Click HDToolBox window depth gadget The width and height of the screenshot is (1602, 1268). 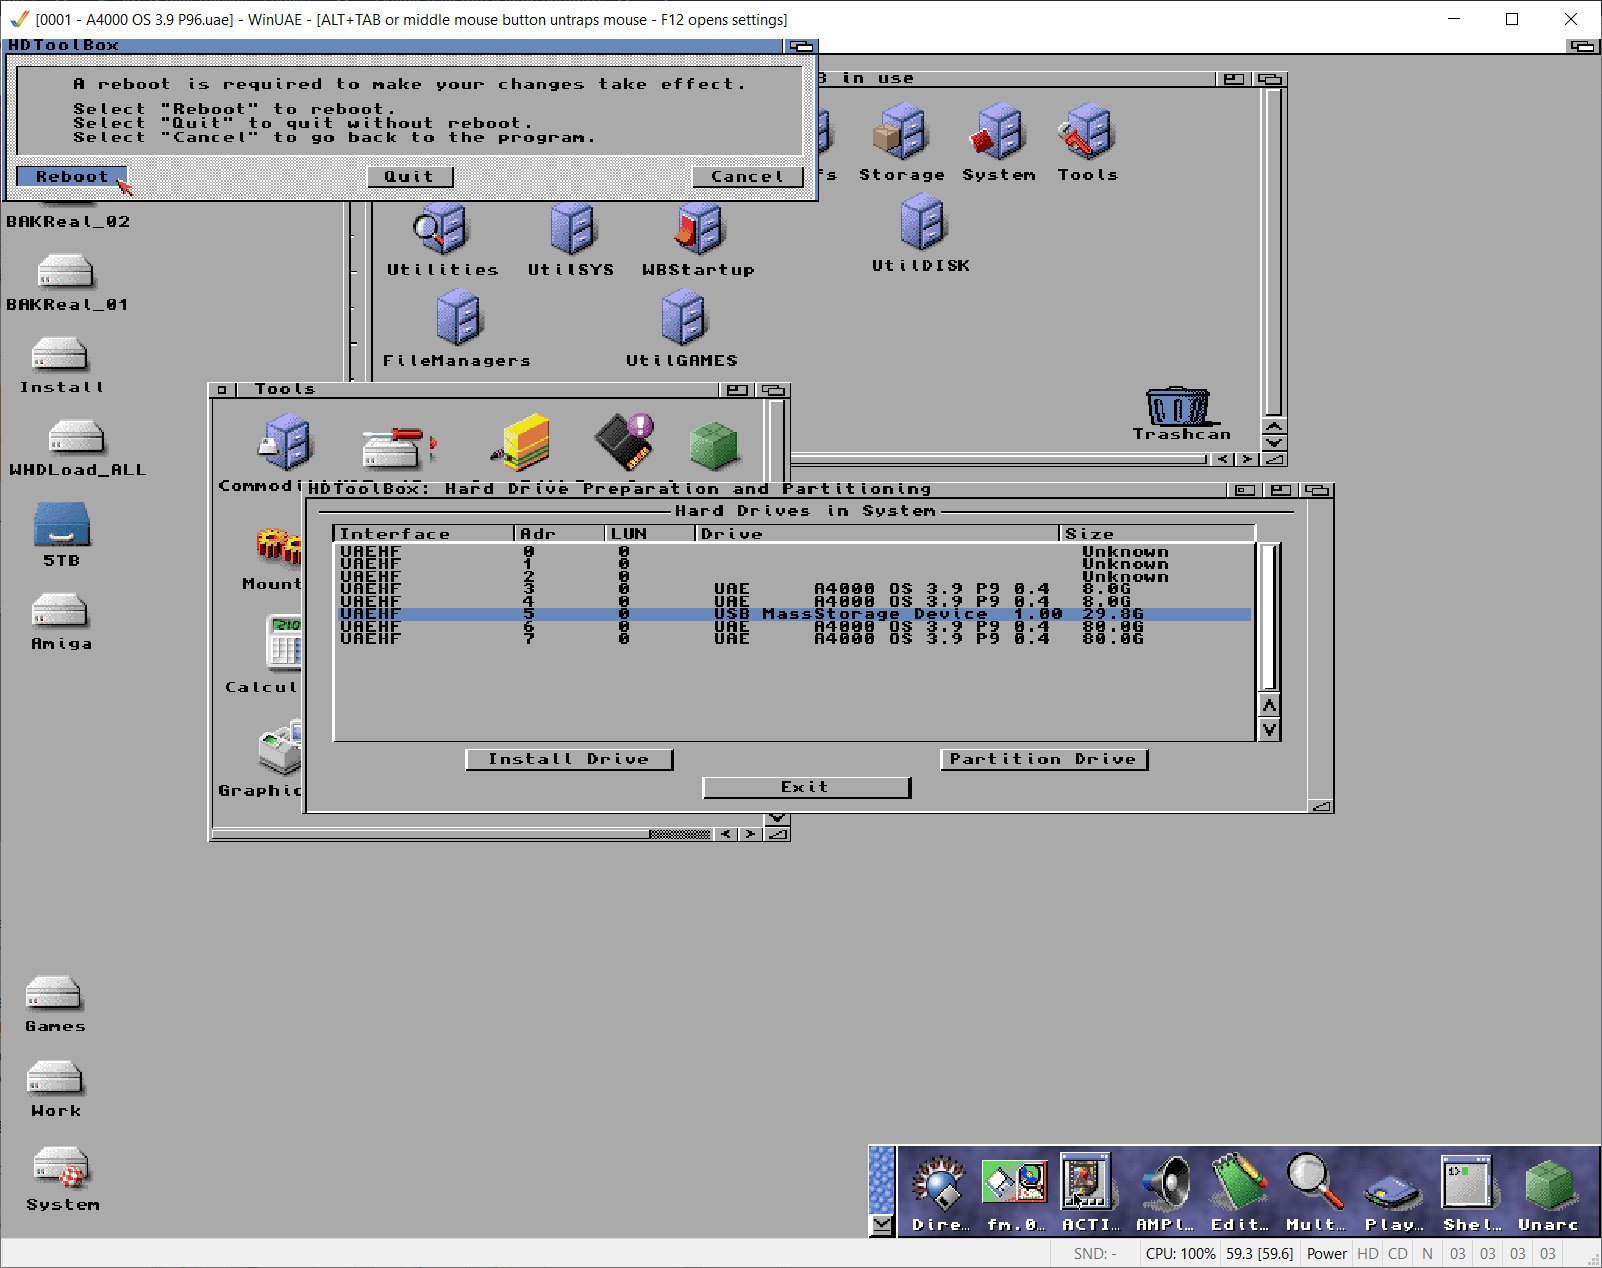pos(1318,490)
